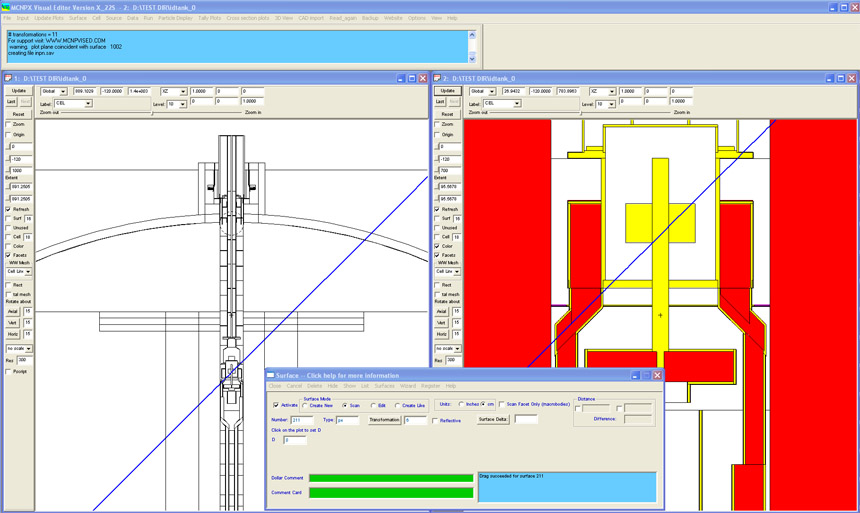Click the Surface dialog title bar icon
Viewport: 860px width, 513px height.
pos(270,375)
